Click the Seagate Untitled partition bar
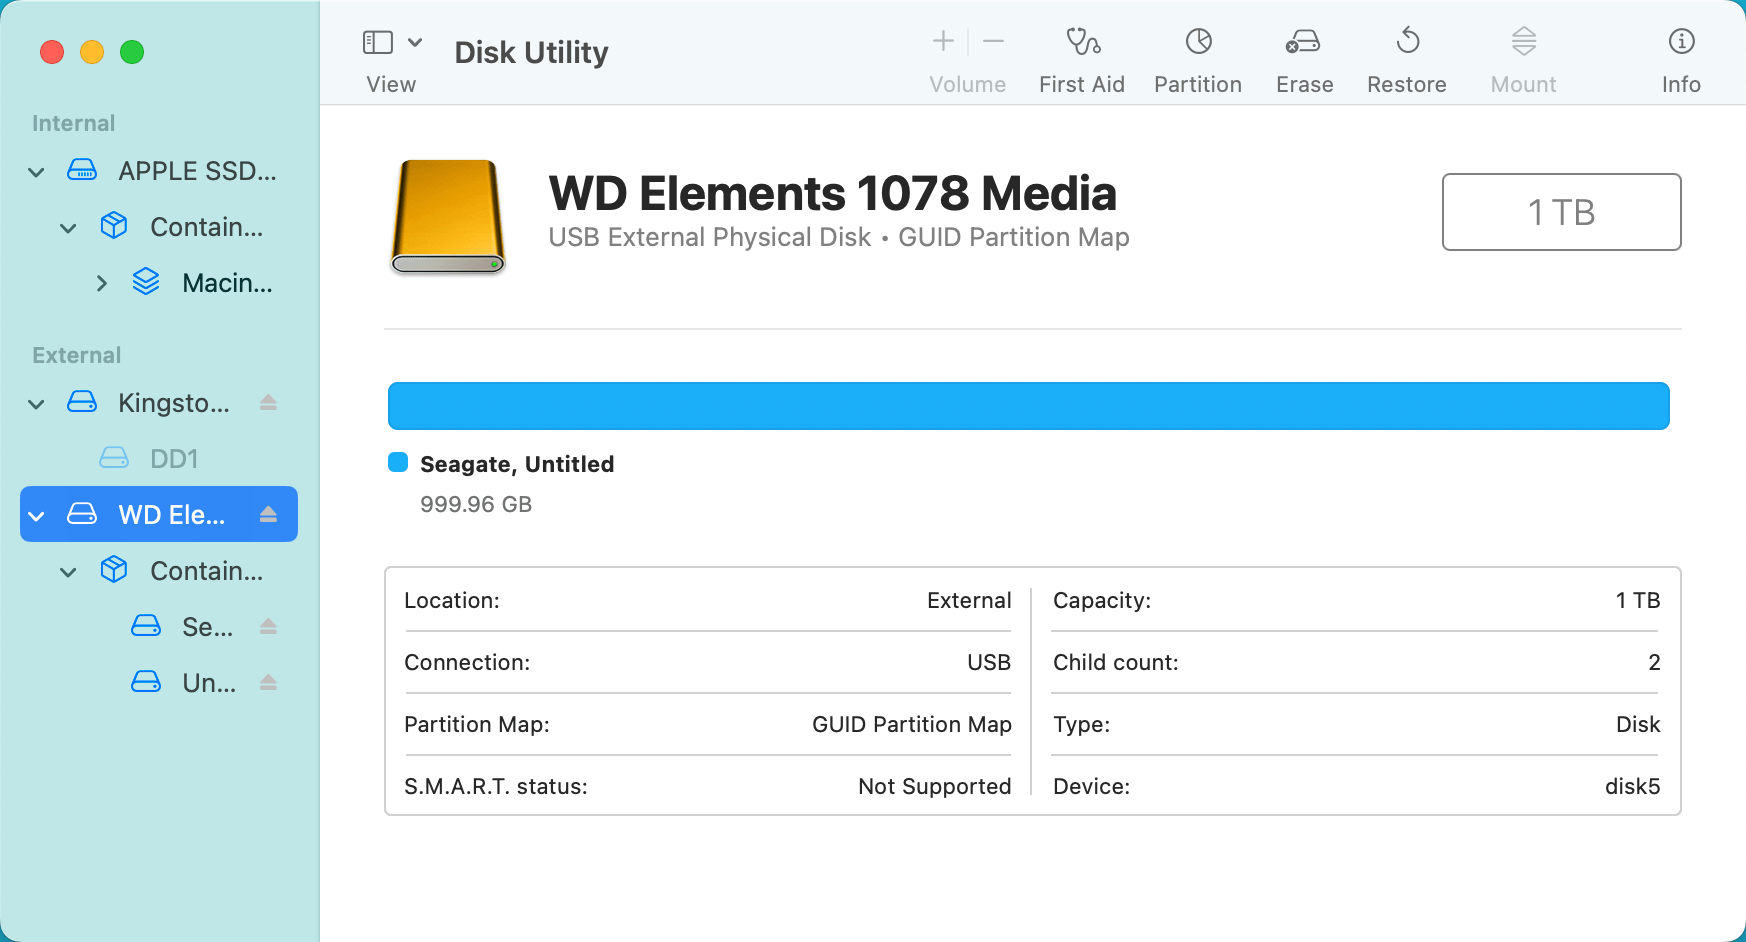The width and height of the screenshot is (1746, 942). pos(1028,405)
